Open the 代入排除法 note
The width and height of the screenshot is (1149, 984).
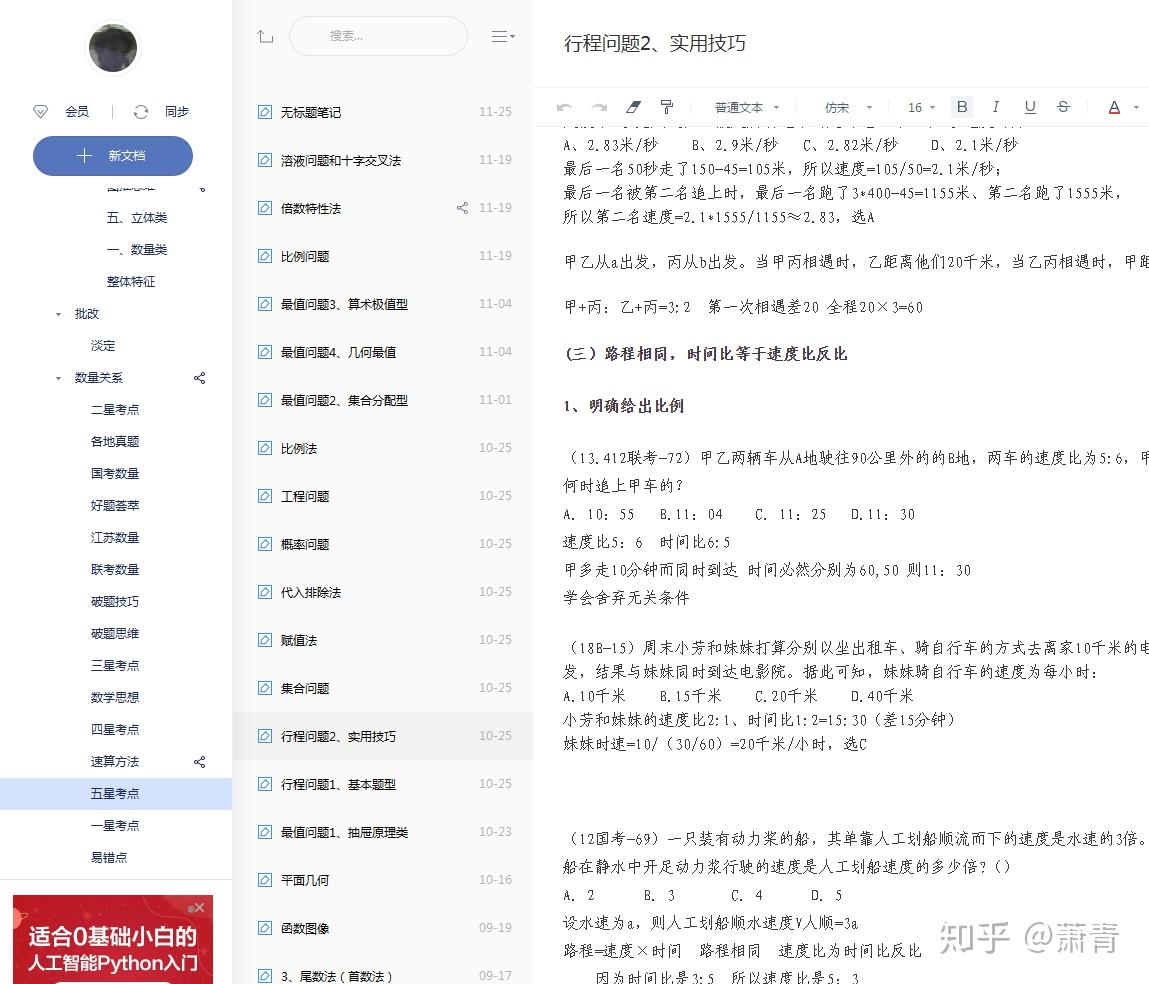(x=383, y=592)
